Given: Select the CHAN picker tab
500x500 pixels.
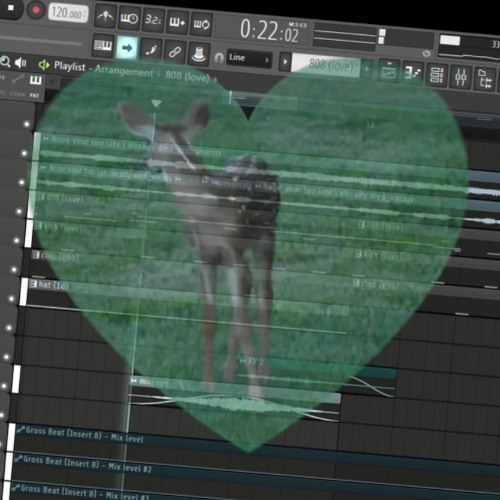Looking at the screenshot, I should tap(17, 94).
